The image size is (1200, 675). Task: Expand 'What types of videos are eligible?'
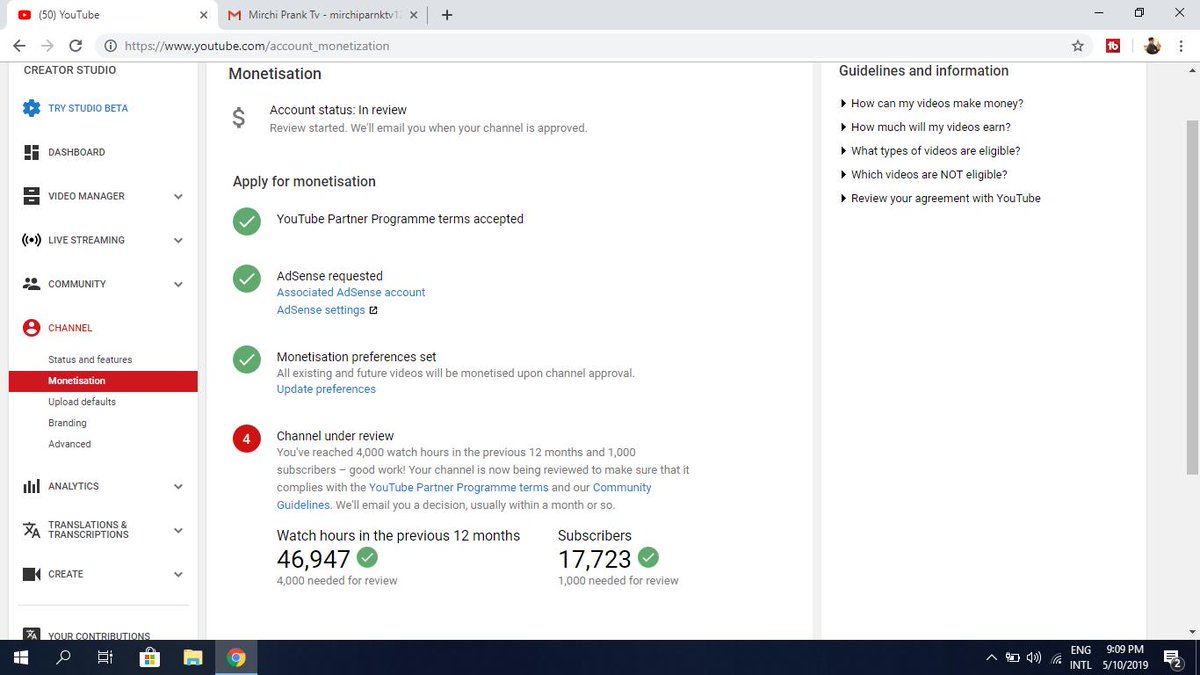click(x=930, y=151)
